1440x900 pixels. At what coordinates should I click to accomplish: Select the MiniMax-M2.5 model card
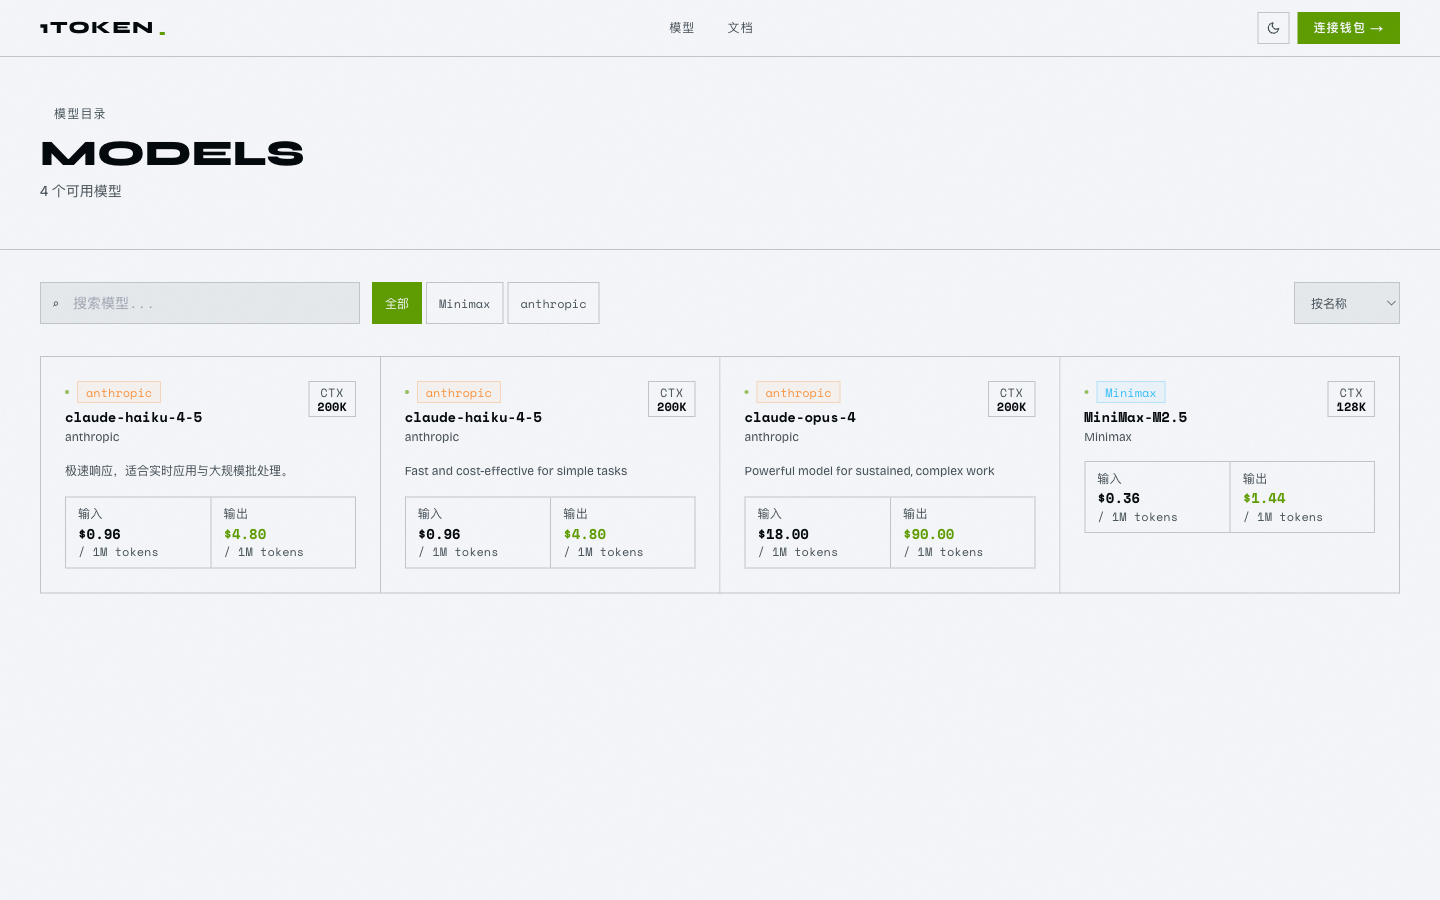1229,475
